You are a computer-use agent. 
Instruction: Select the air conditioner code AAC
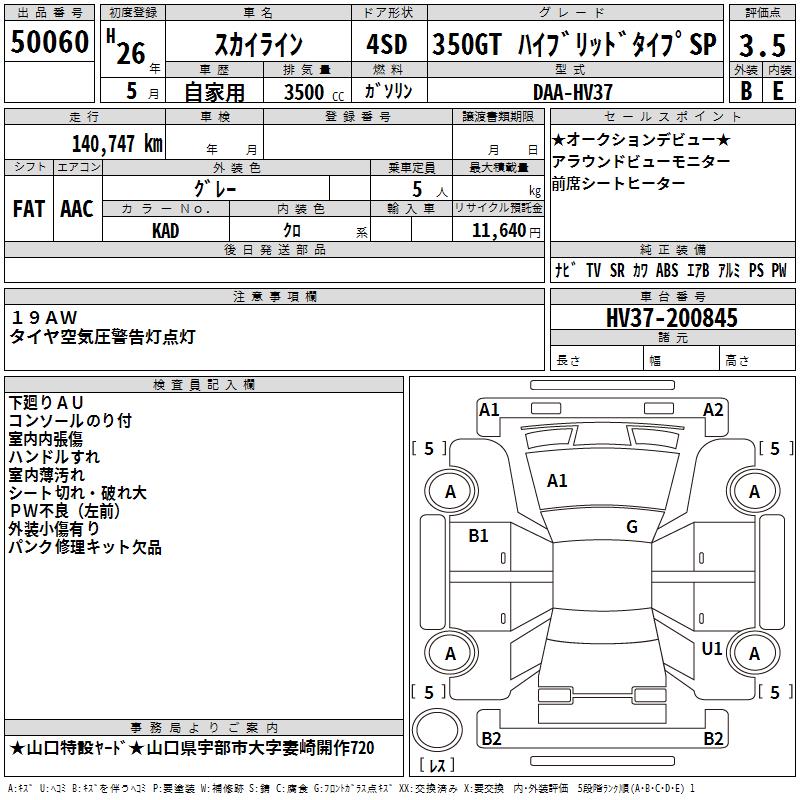(x=77, y=209)
